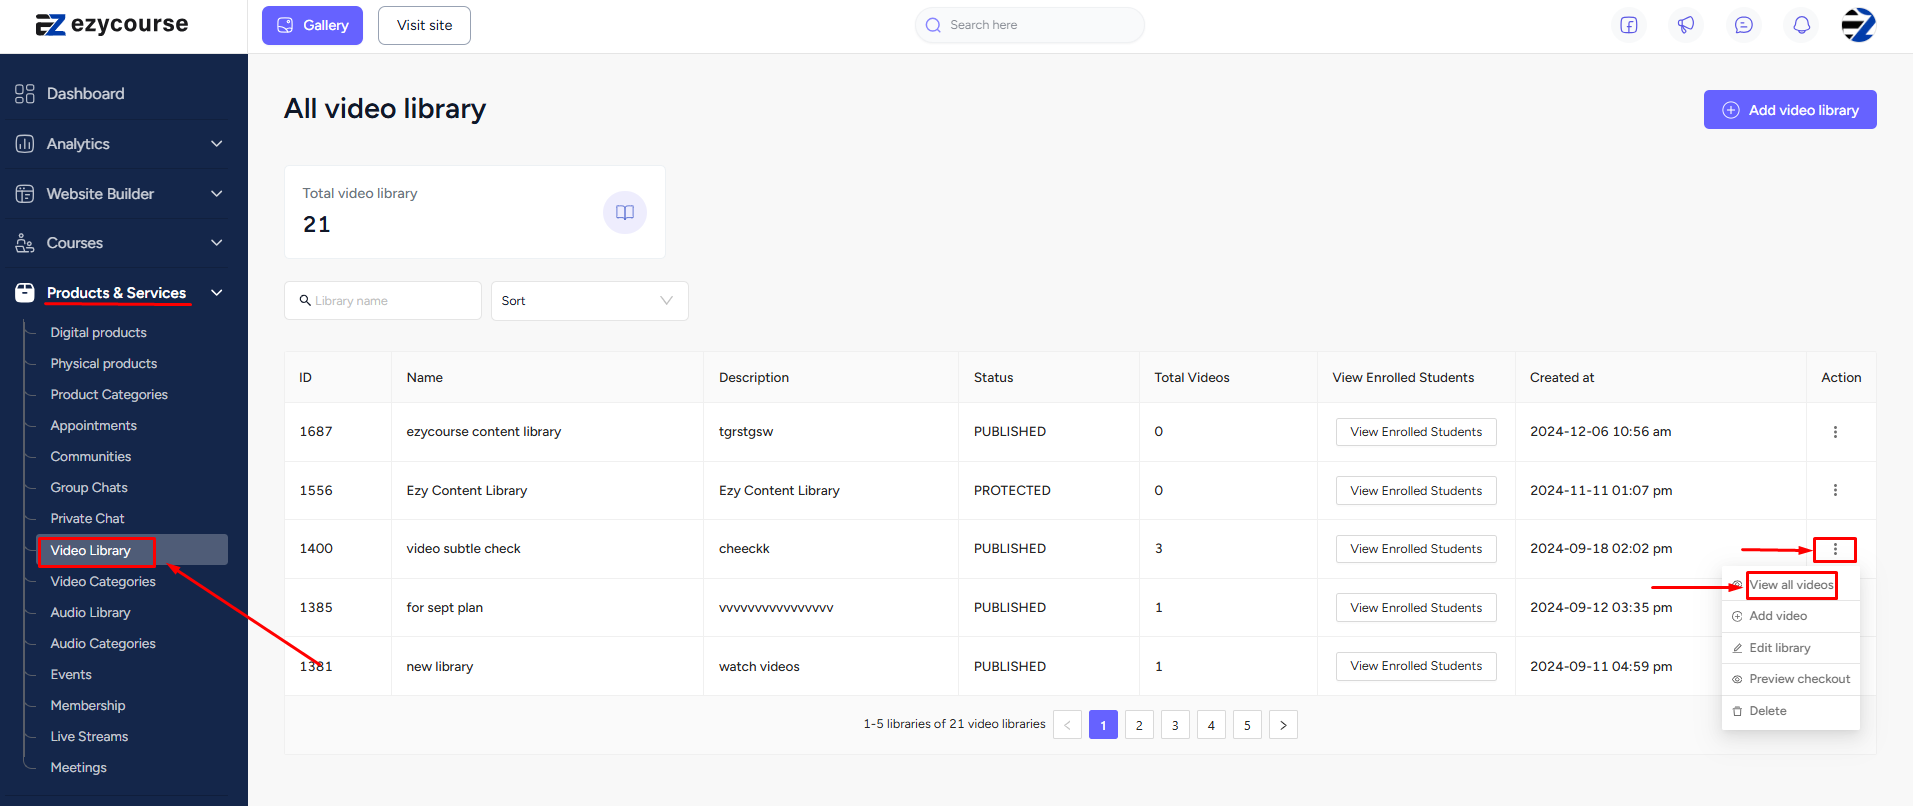Open Events in sidebar
1913x806 pixels.
point(71,675)
